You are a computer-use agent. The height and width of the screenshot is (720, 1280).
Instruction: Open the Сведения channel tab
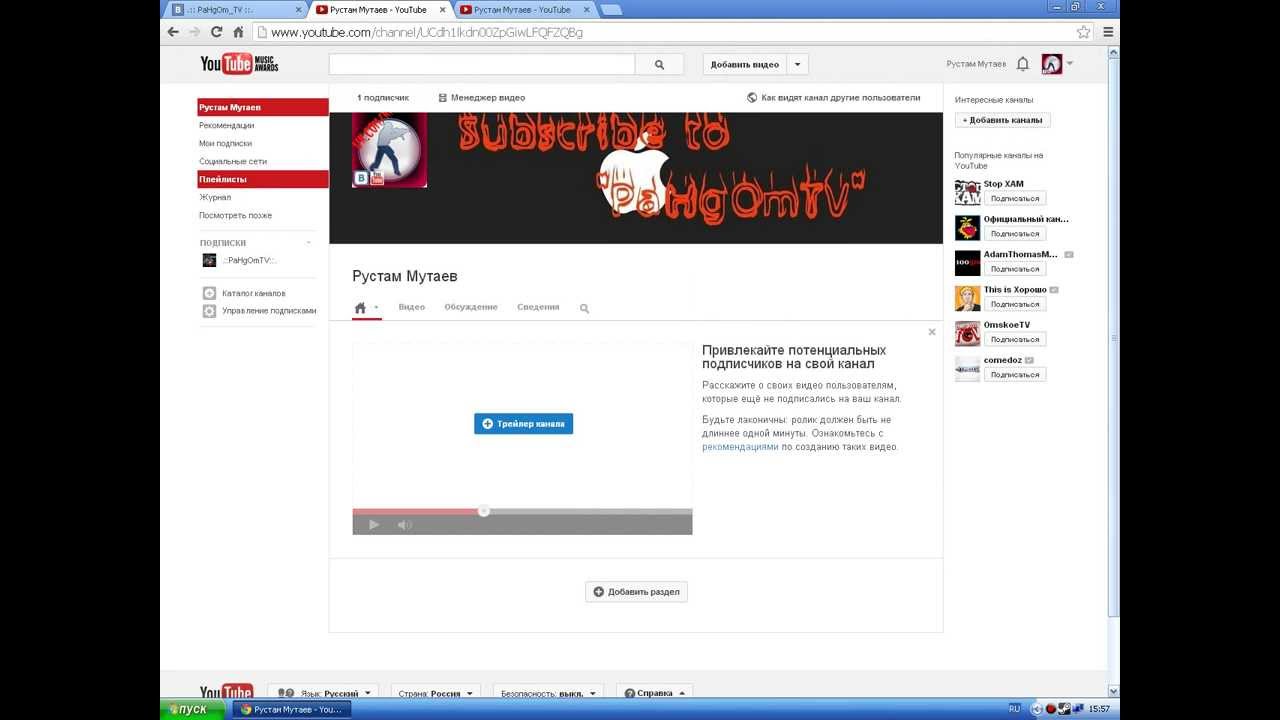pos(538,307)
